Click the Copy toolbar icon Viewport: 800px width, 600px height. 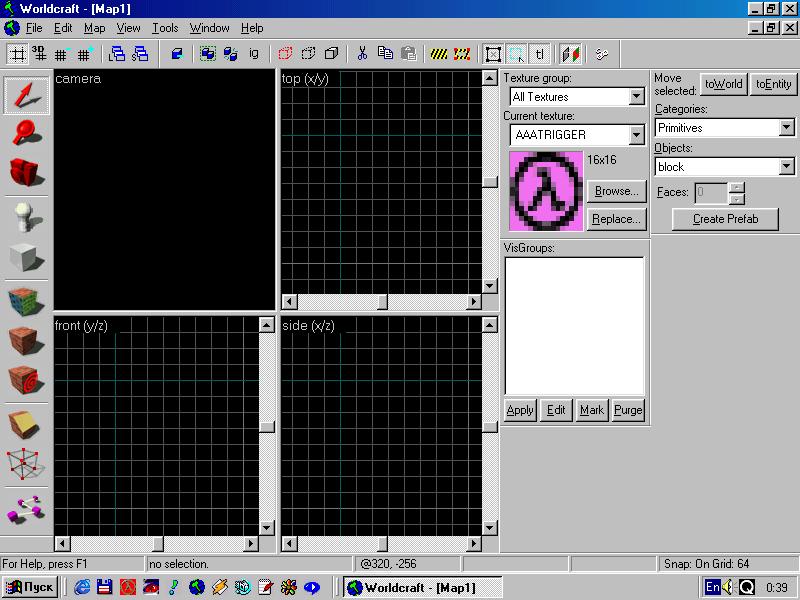[x=385, y=54]
